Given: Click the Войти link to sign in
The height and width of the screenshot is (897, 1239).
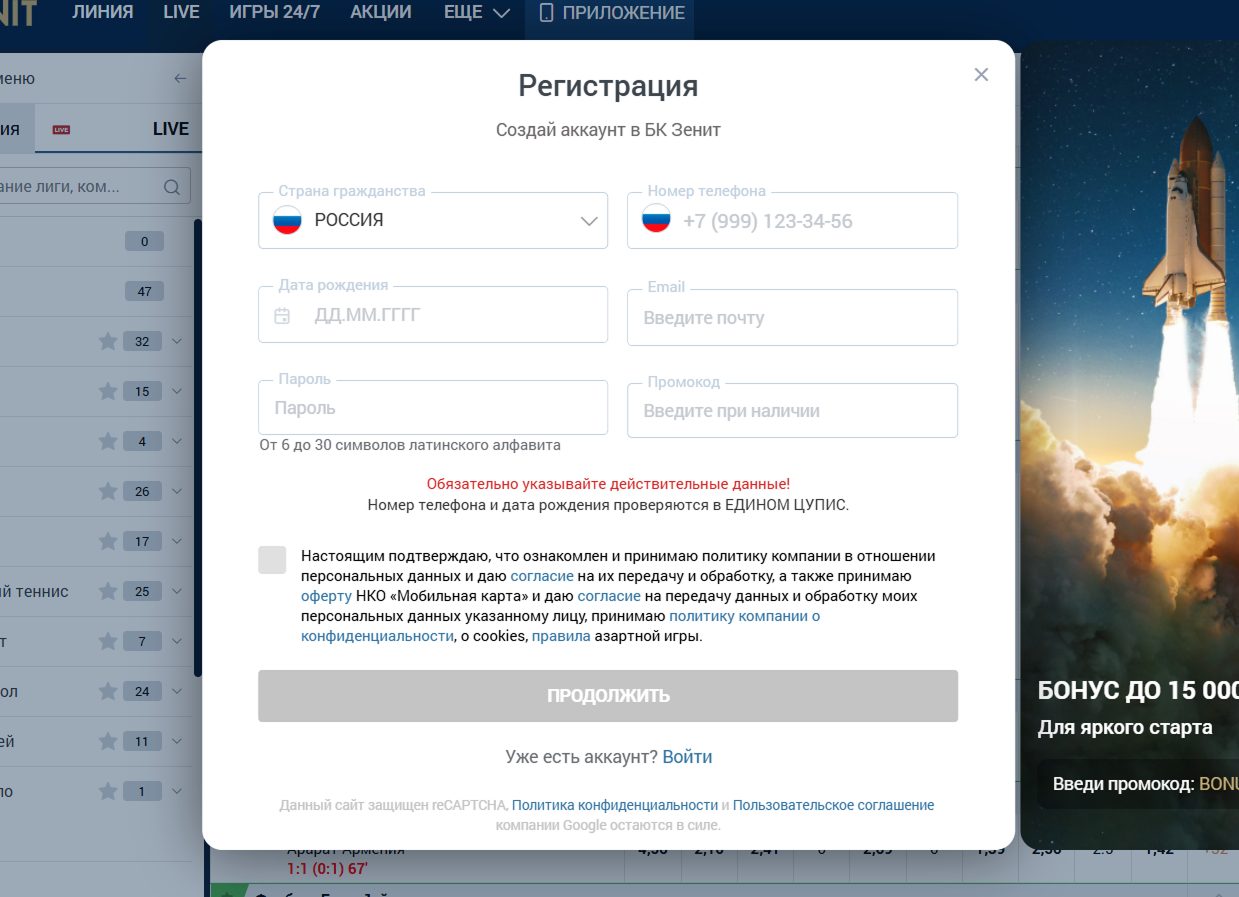Looking at the screenshot, I should coord(687,757).
